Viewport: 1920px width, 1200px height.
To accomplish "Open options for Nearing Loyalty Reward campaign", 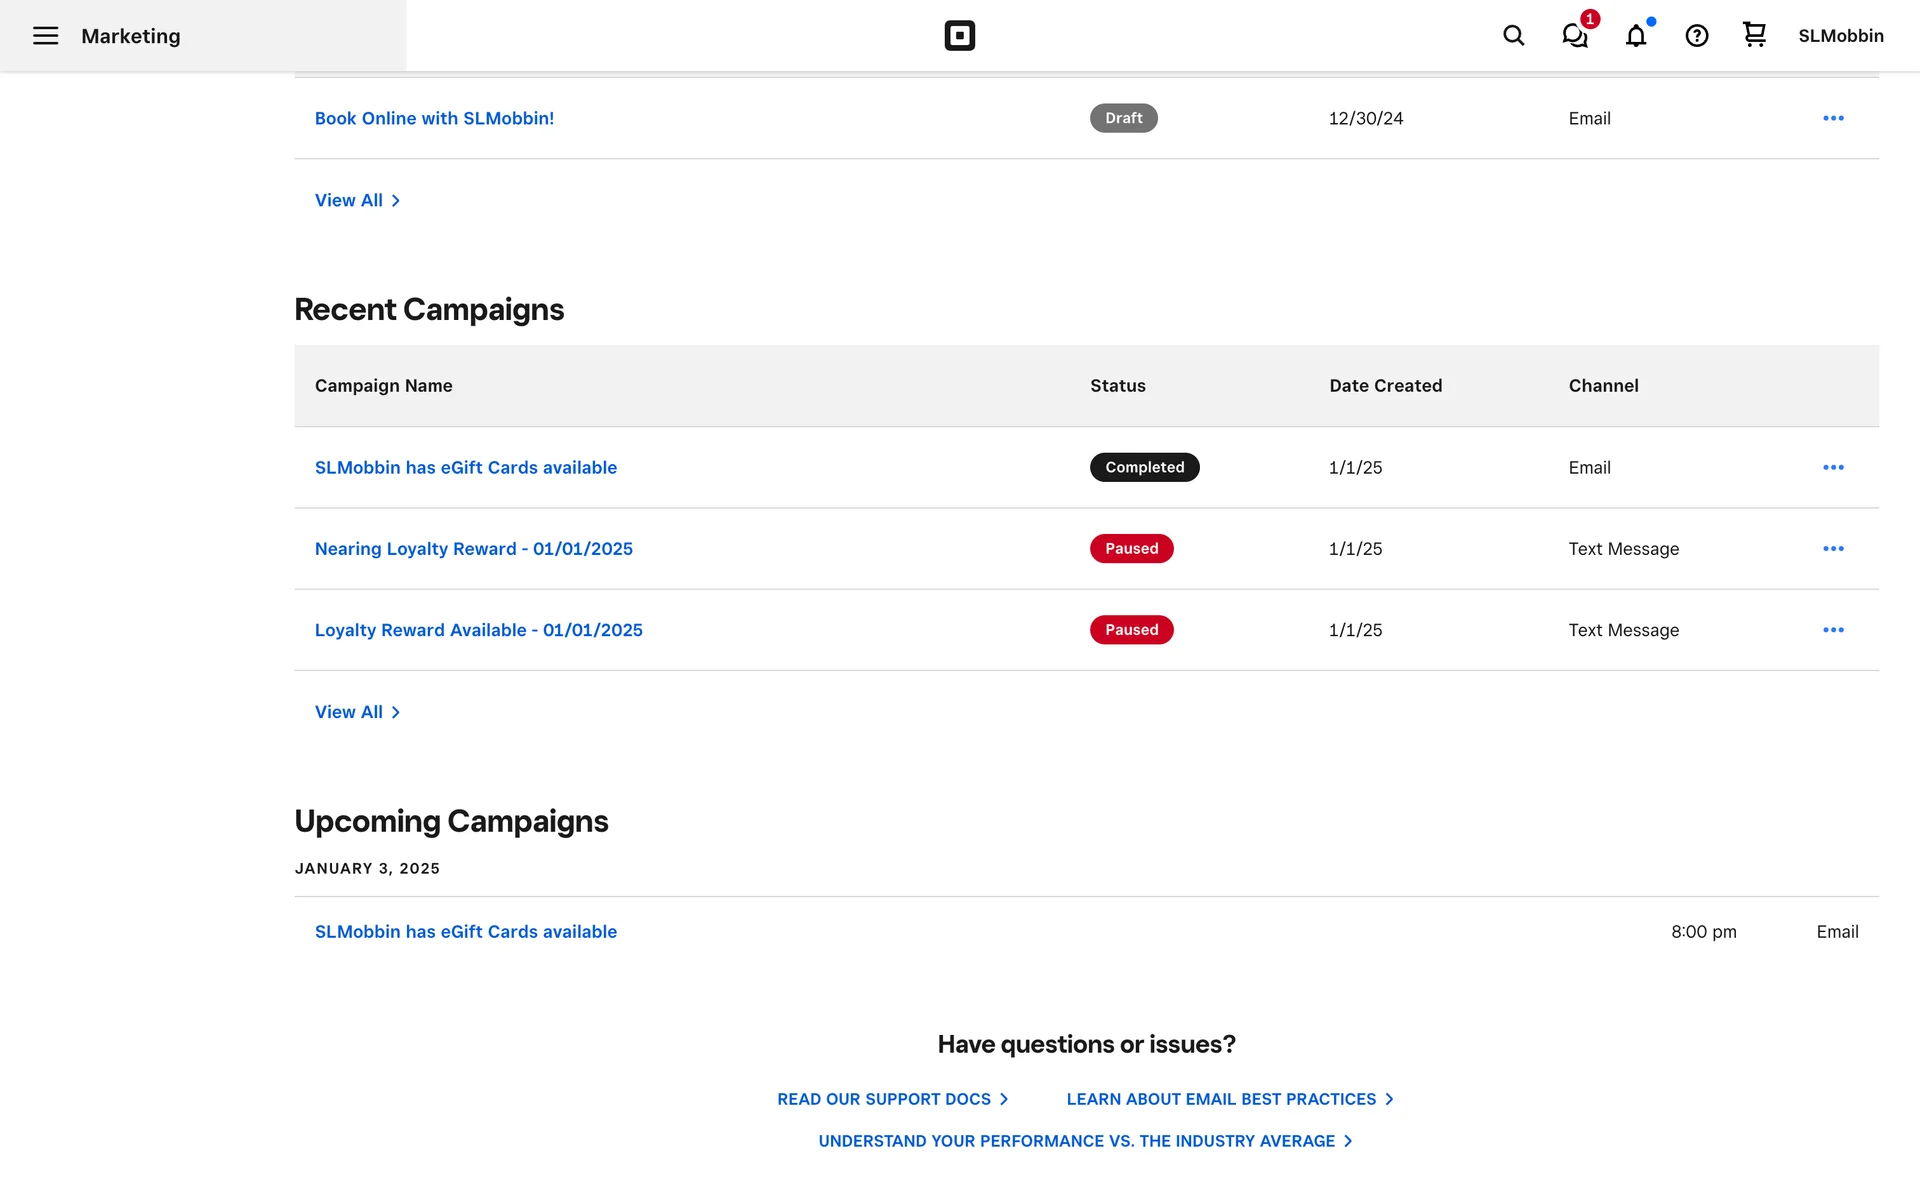I will [1832, 549].
